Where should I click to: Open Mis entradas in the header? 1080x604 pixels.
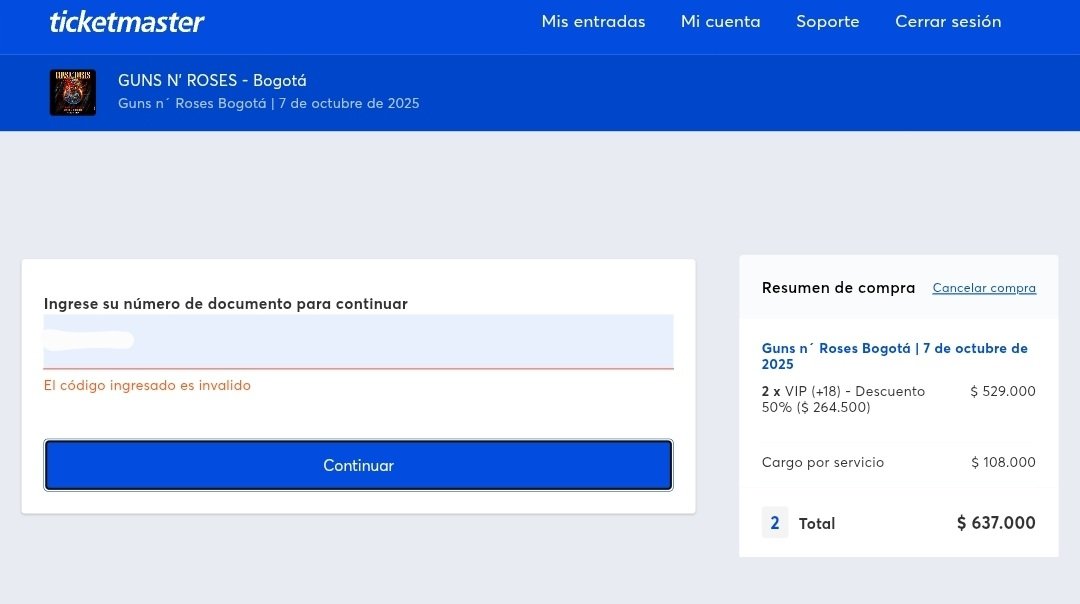[x=593, y=21]
